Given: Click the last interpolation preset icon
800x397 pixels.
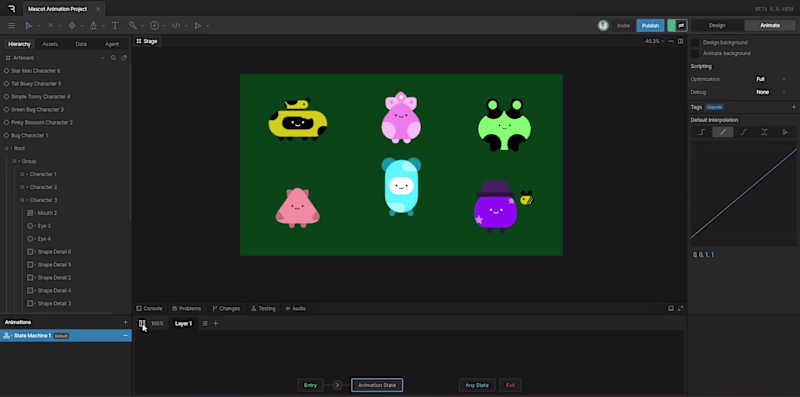Looking at the screenshot, I should tap(785, 132).
